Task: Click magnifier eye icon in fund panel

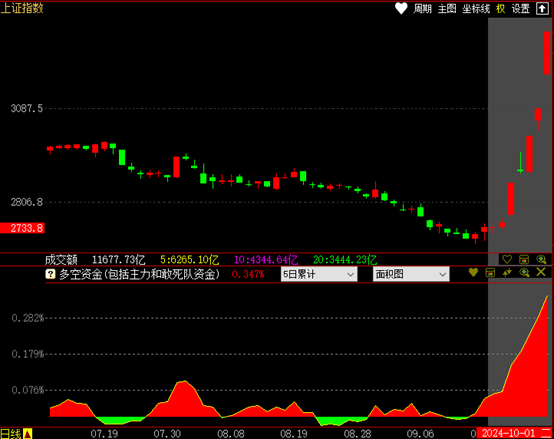Action: 524,272
